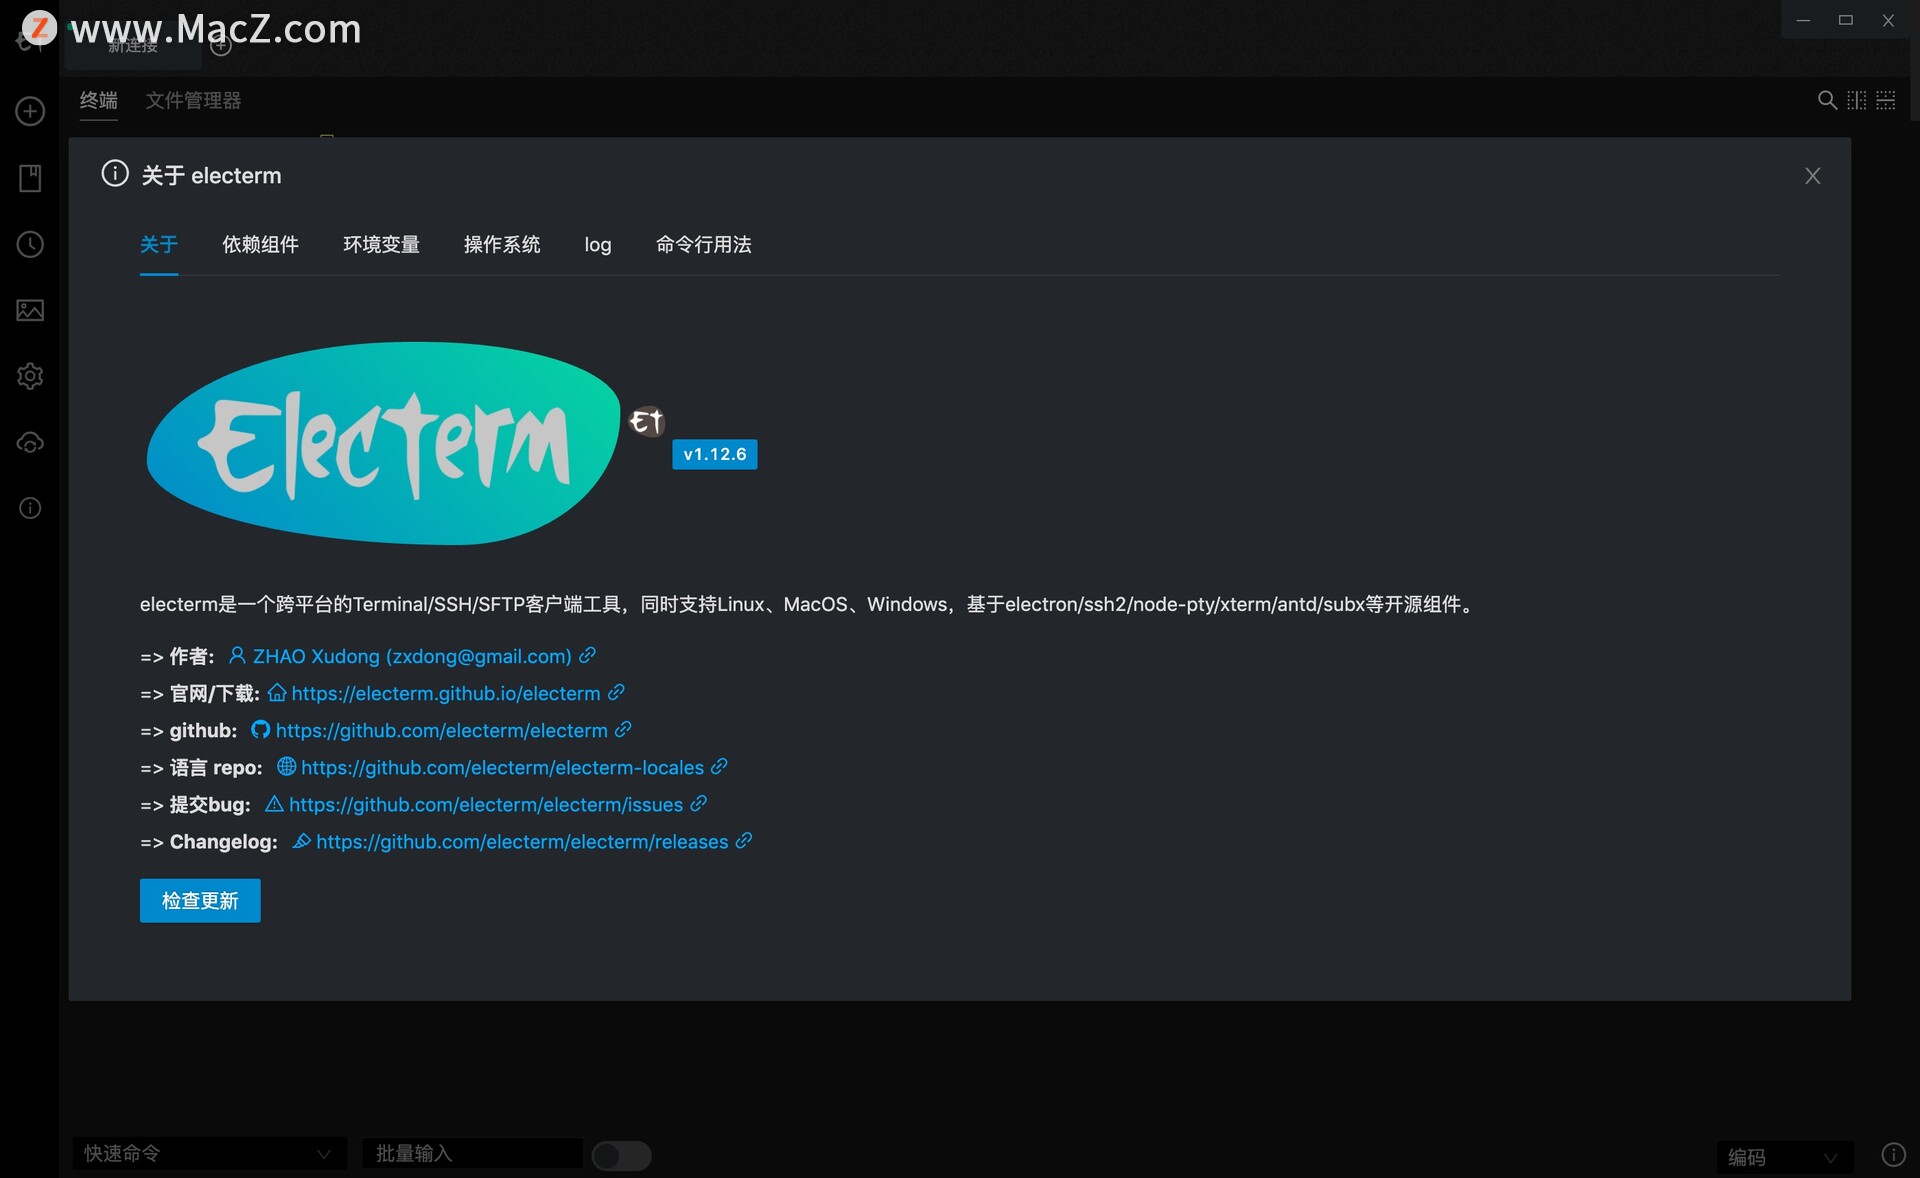Click the Electerm logo image
The width and height of the screenshot is (1920, 1178).
[384, 443]
